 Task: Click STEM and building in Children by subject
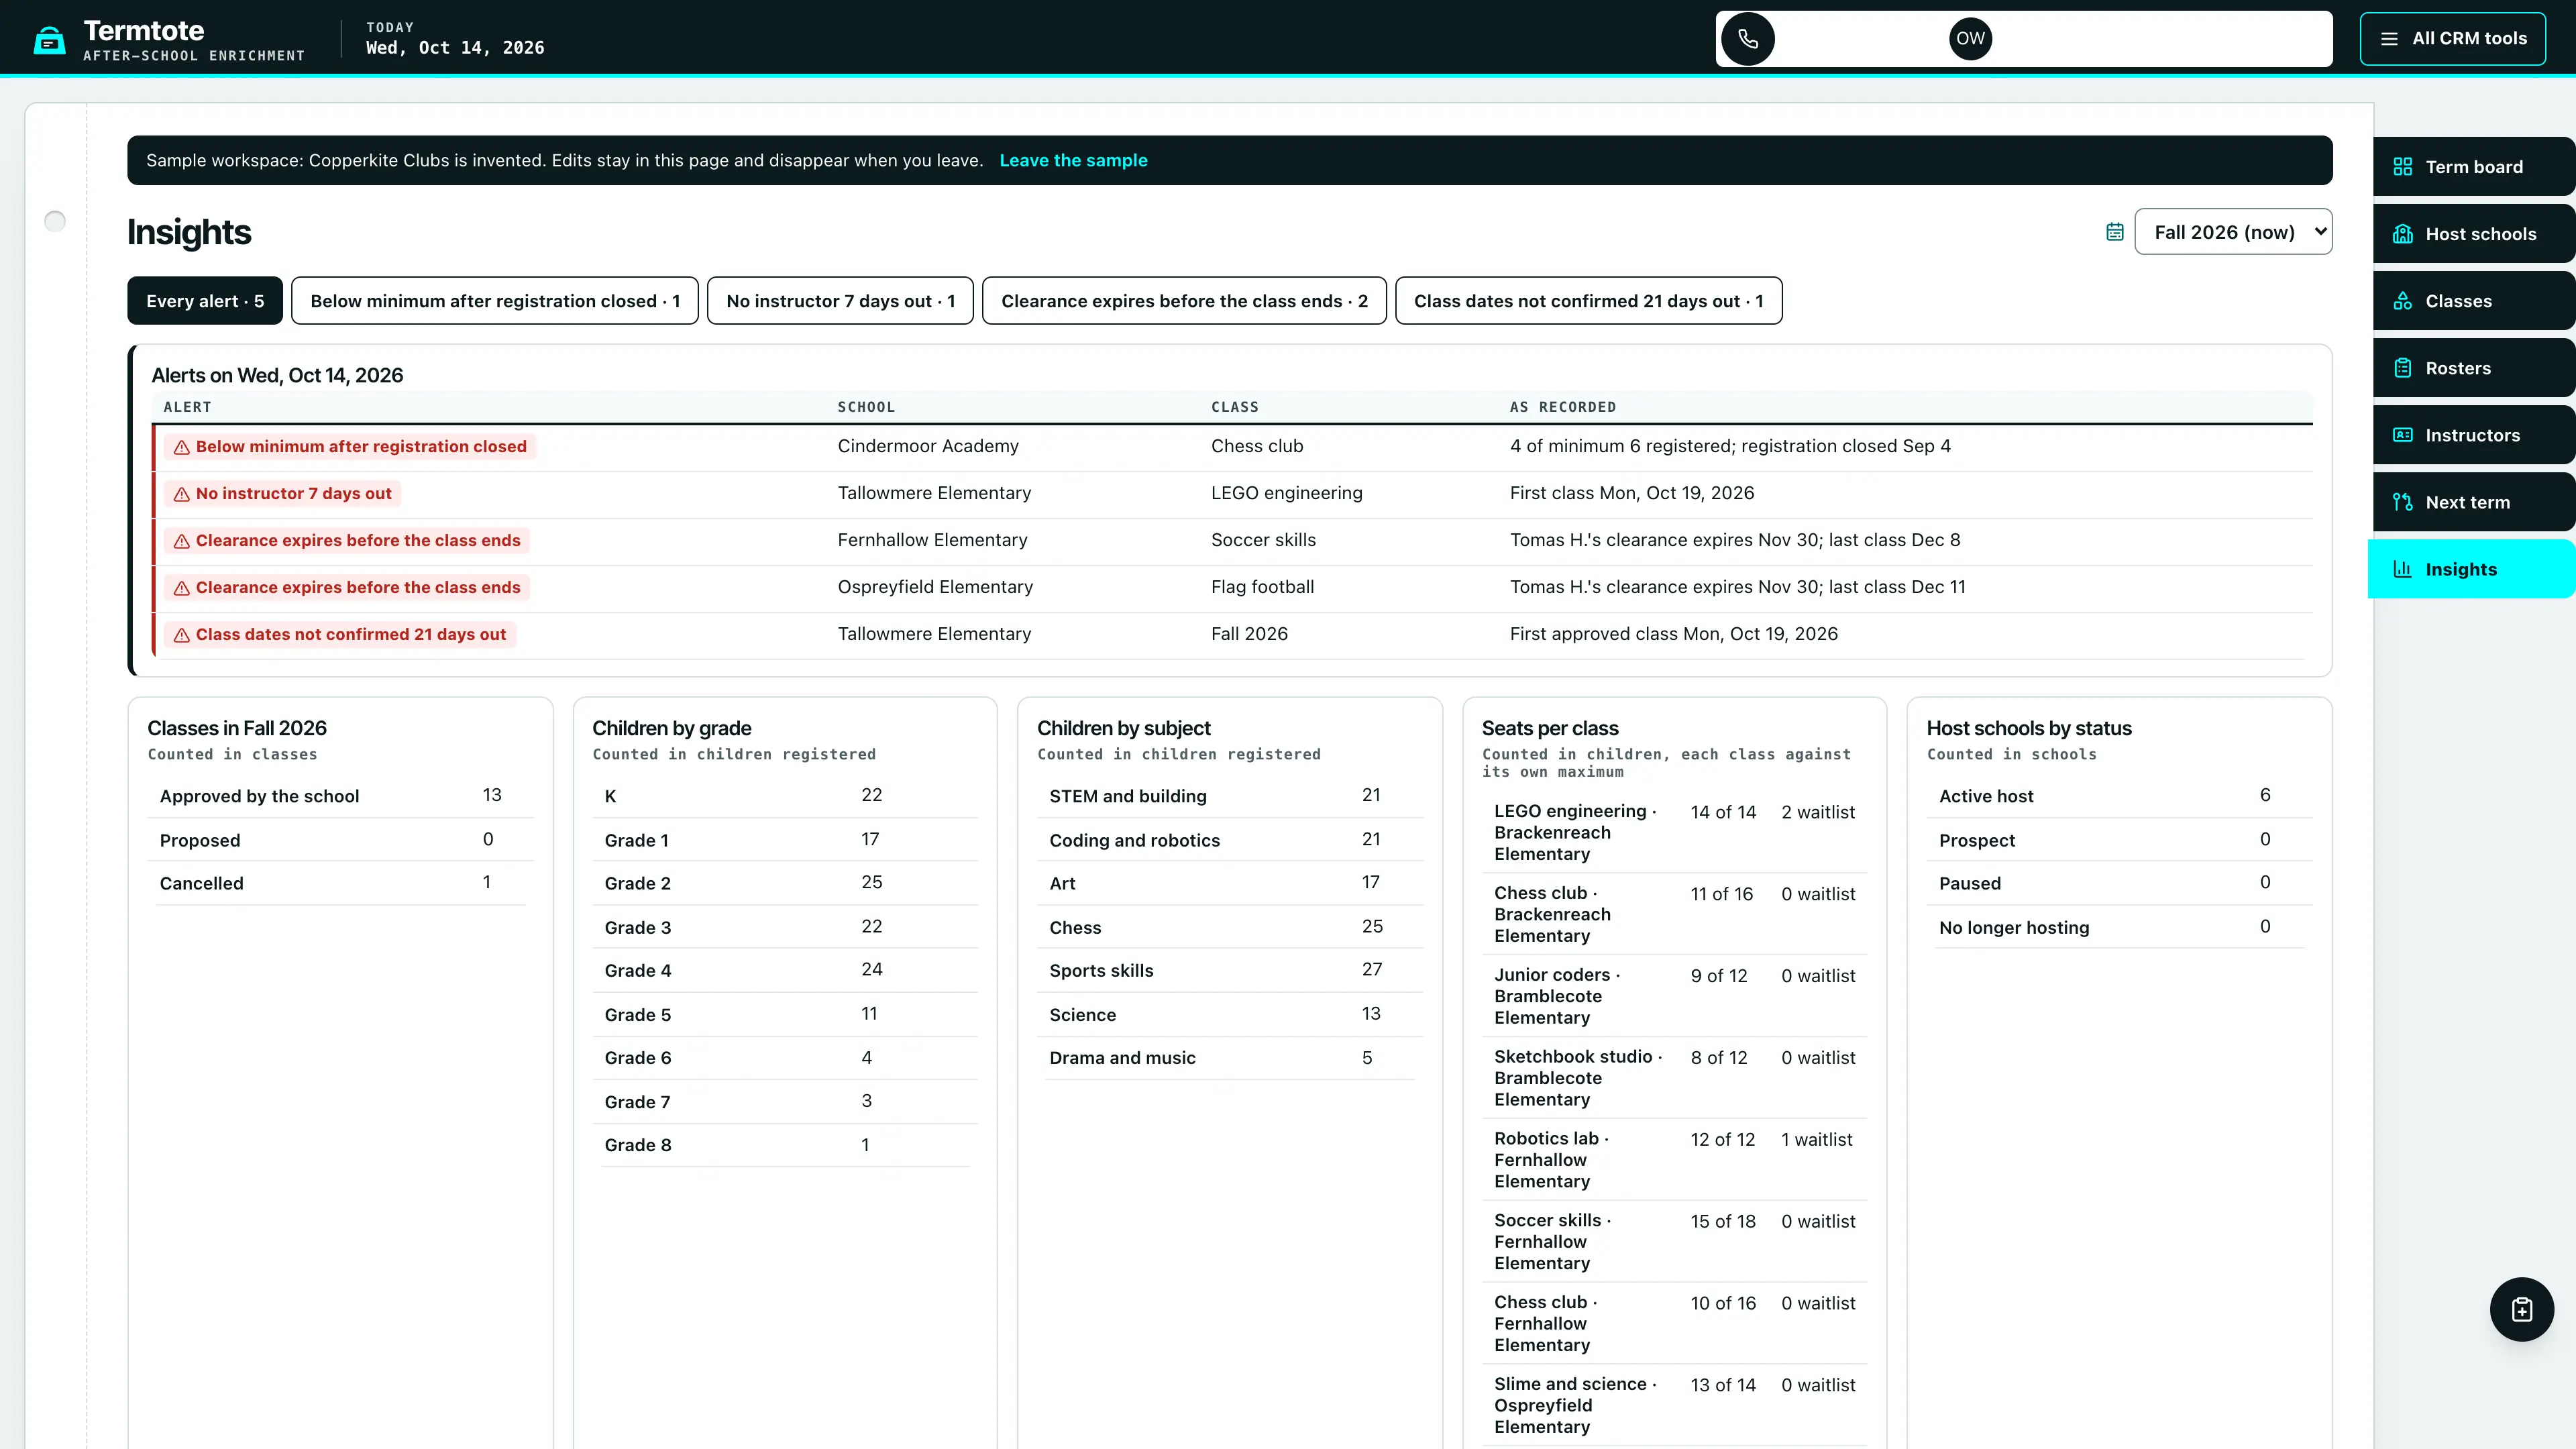(1229, 796)
